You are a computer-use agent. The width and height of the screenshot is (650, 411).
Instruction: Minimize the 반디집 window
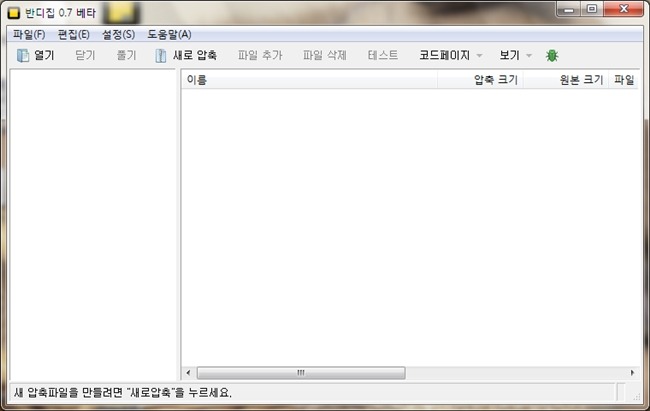569,9
